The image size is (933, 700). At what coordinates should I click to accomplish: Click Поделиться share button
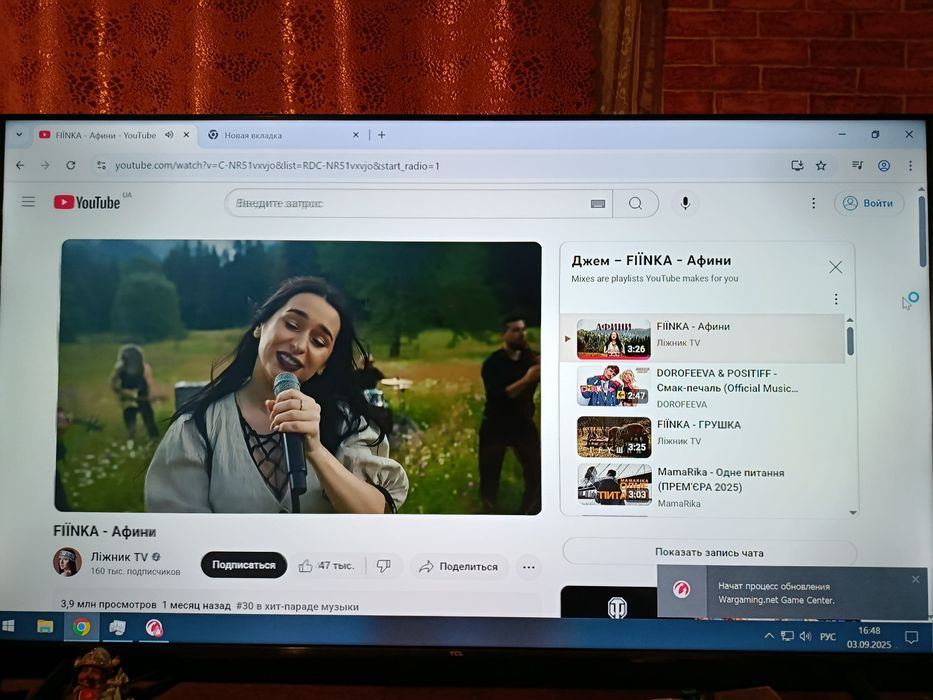pyautogui.click(x=459, y=567)
